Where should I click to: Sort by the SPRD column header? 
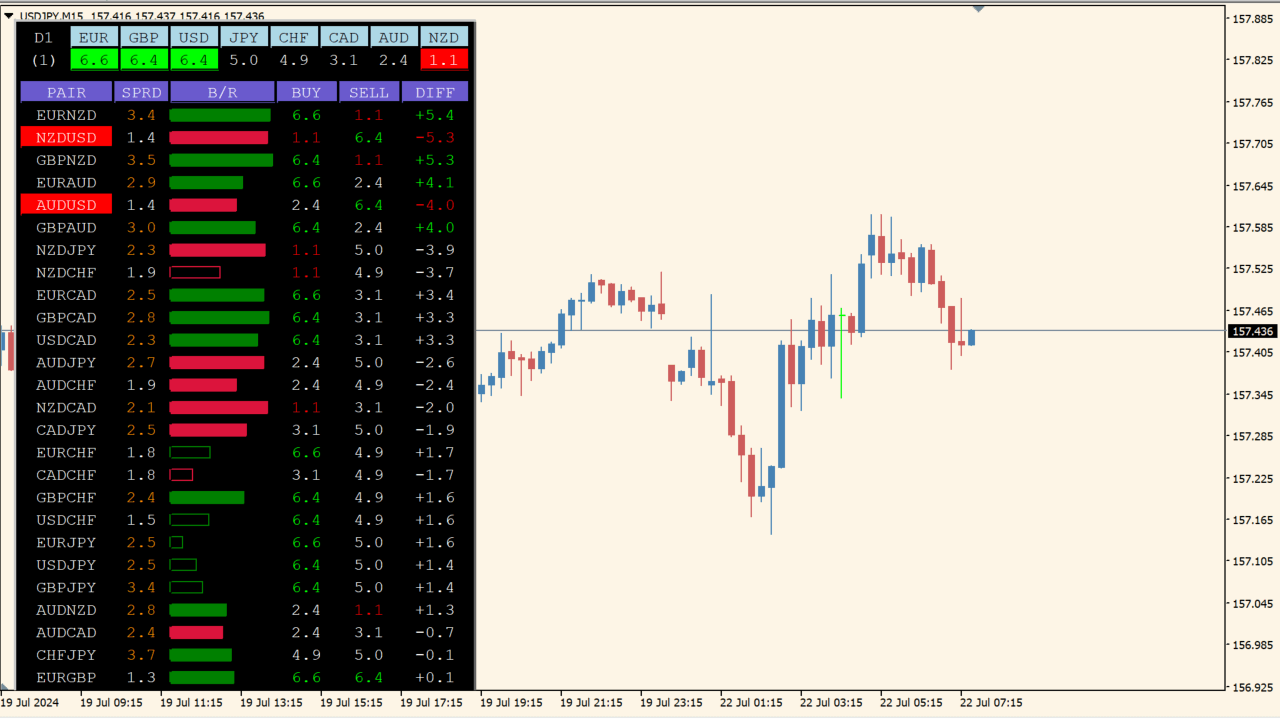click(141, 93)
